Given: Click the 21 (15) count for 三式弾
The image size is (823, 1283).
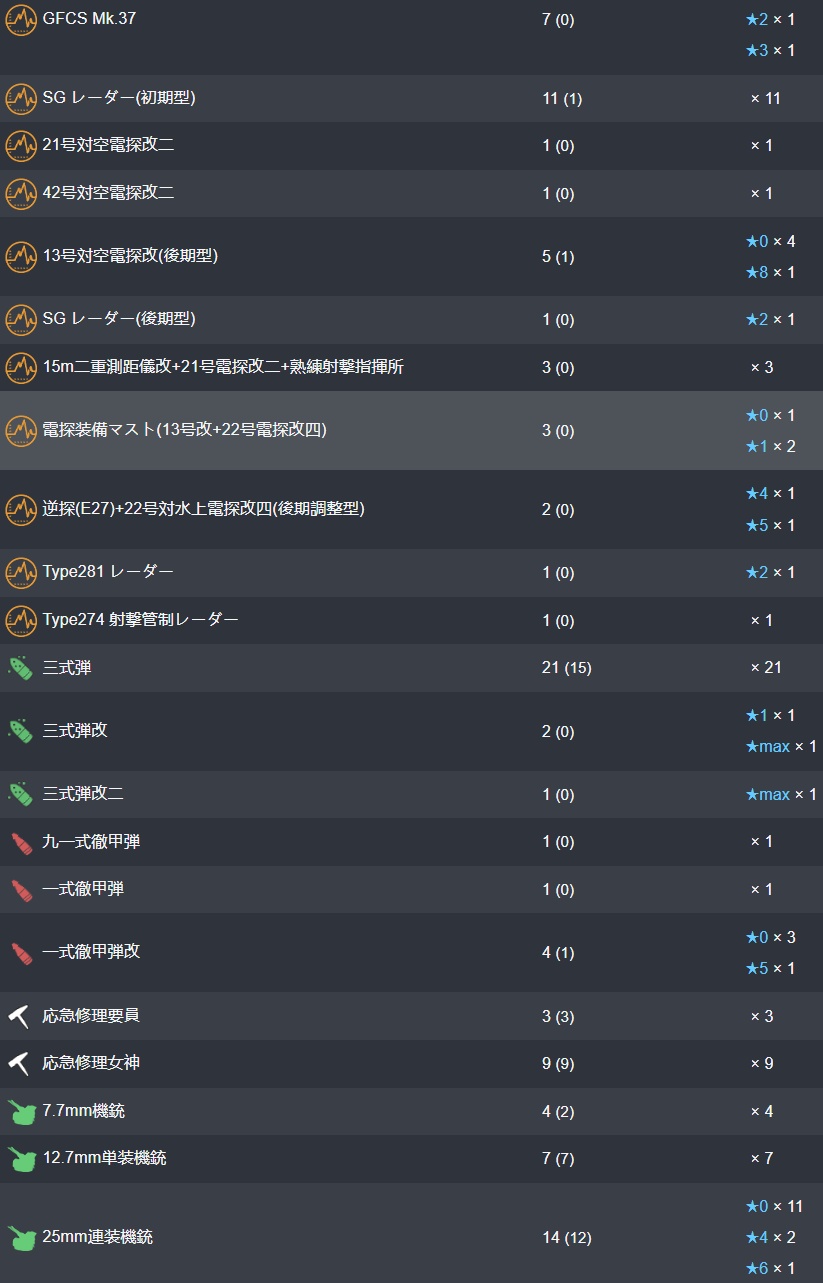Looking at the screenshot, I should (566, 667).
